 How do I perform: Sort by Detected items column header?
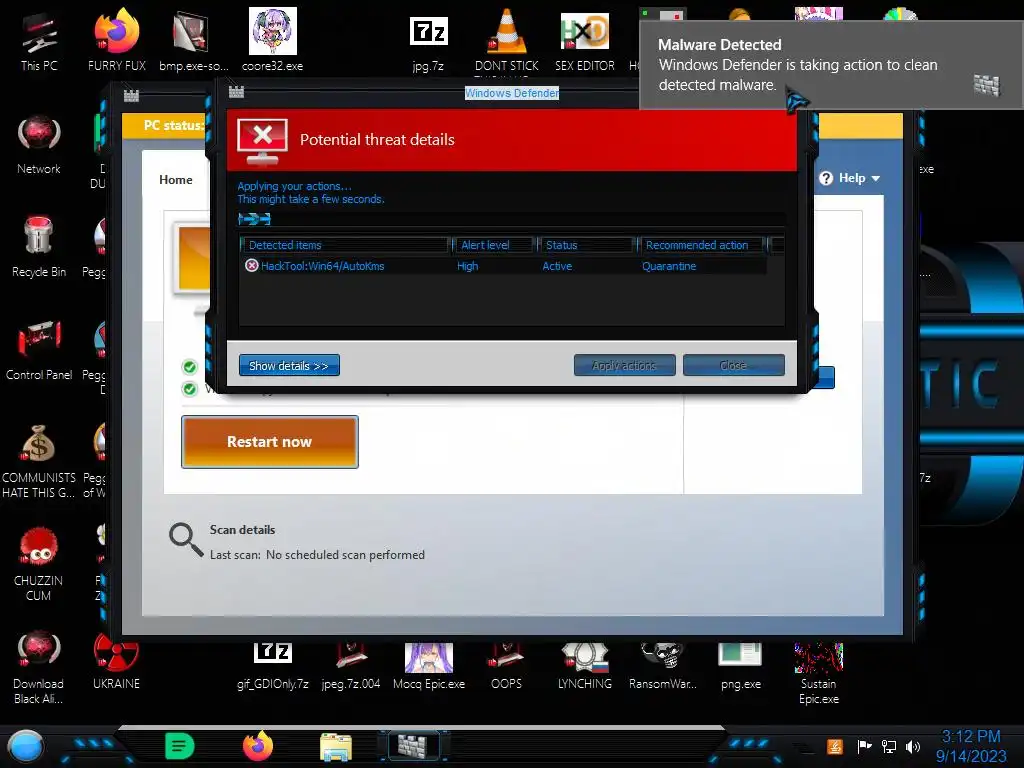pyautogui.click(x=345, y=245)
